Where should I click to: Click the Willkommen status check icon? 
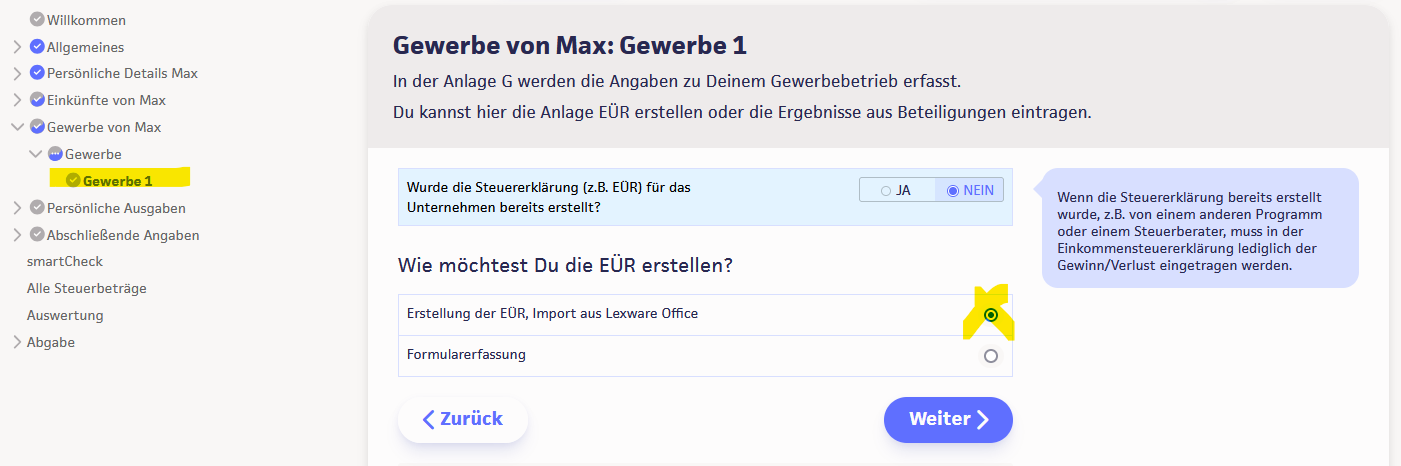(37, 19)
